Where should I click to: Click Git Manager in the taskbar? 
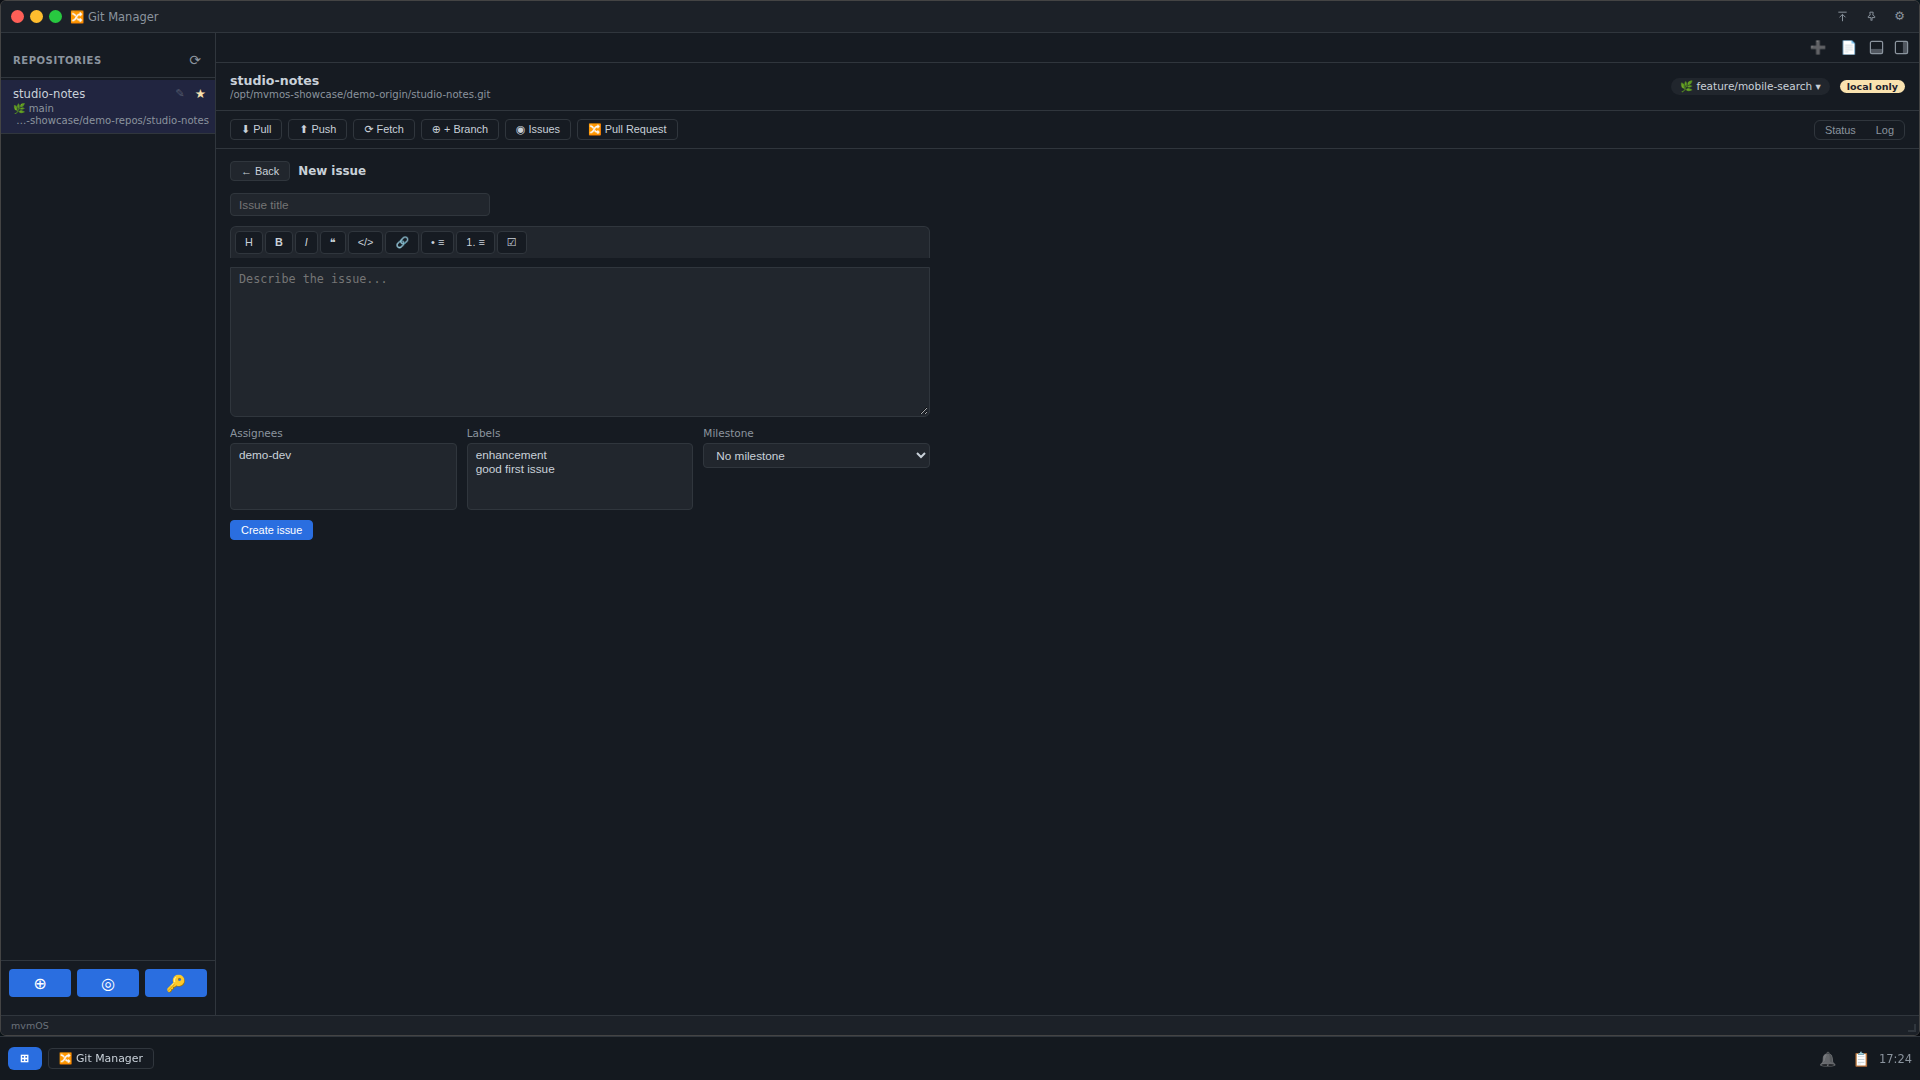click(101, 1058)
